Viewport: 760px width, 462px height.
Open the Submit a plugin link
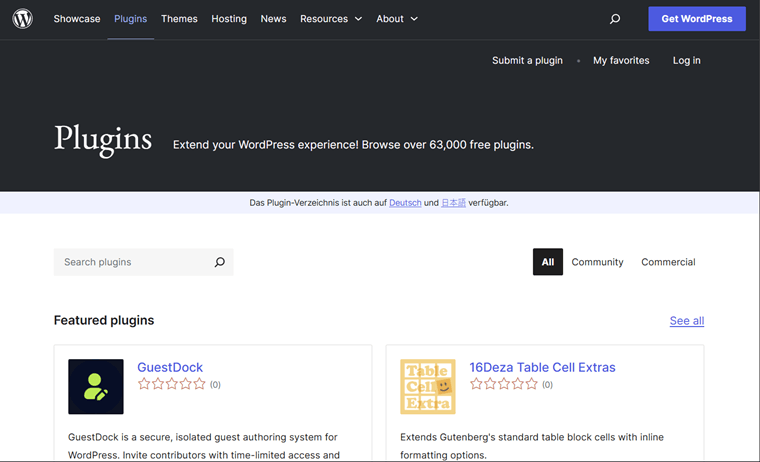pos(527,61)
